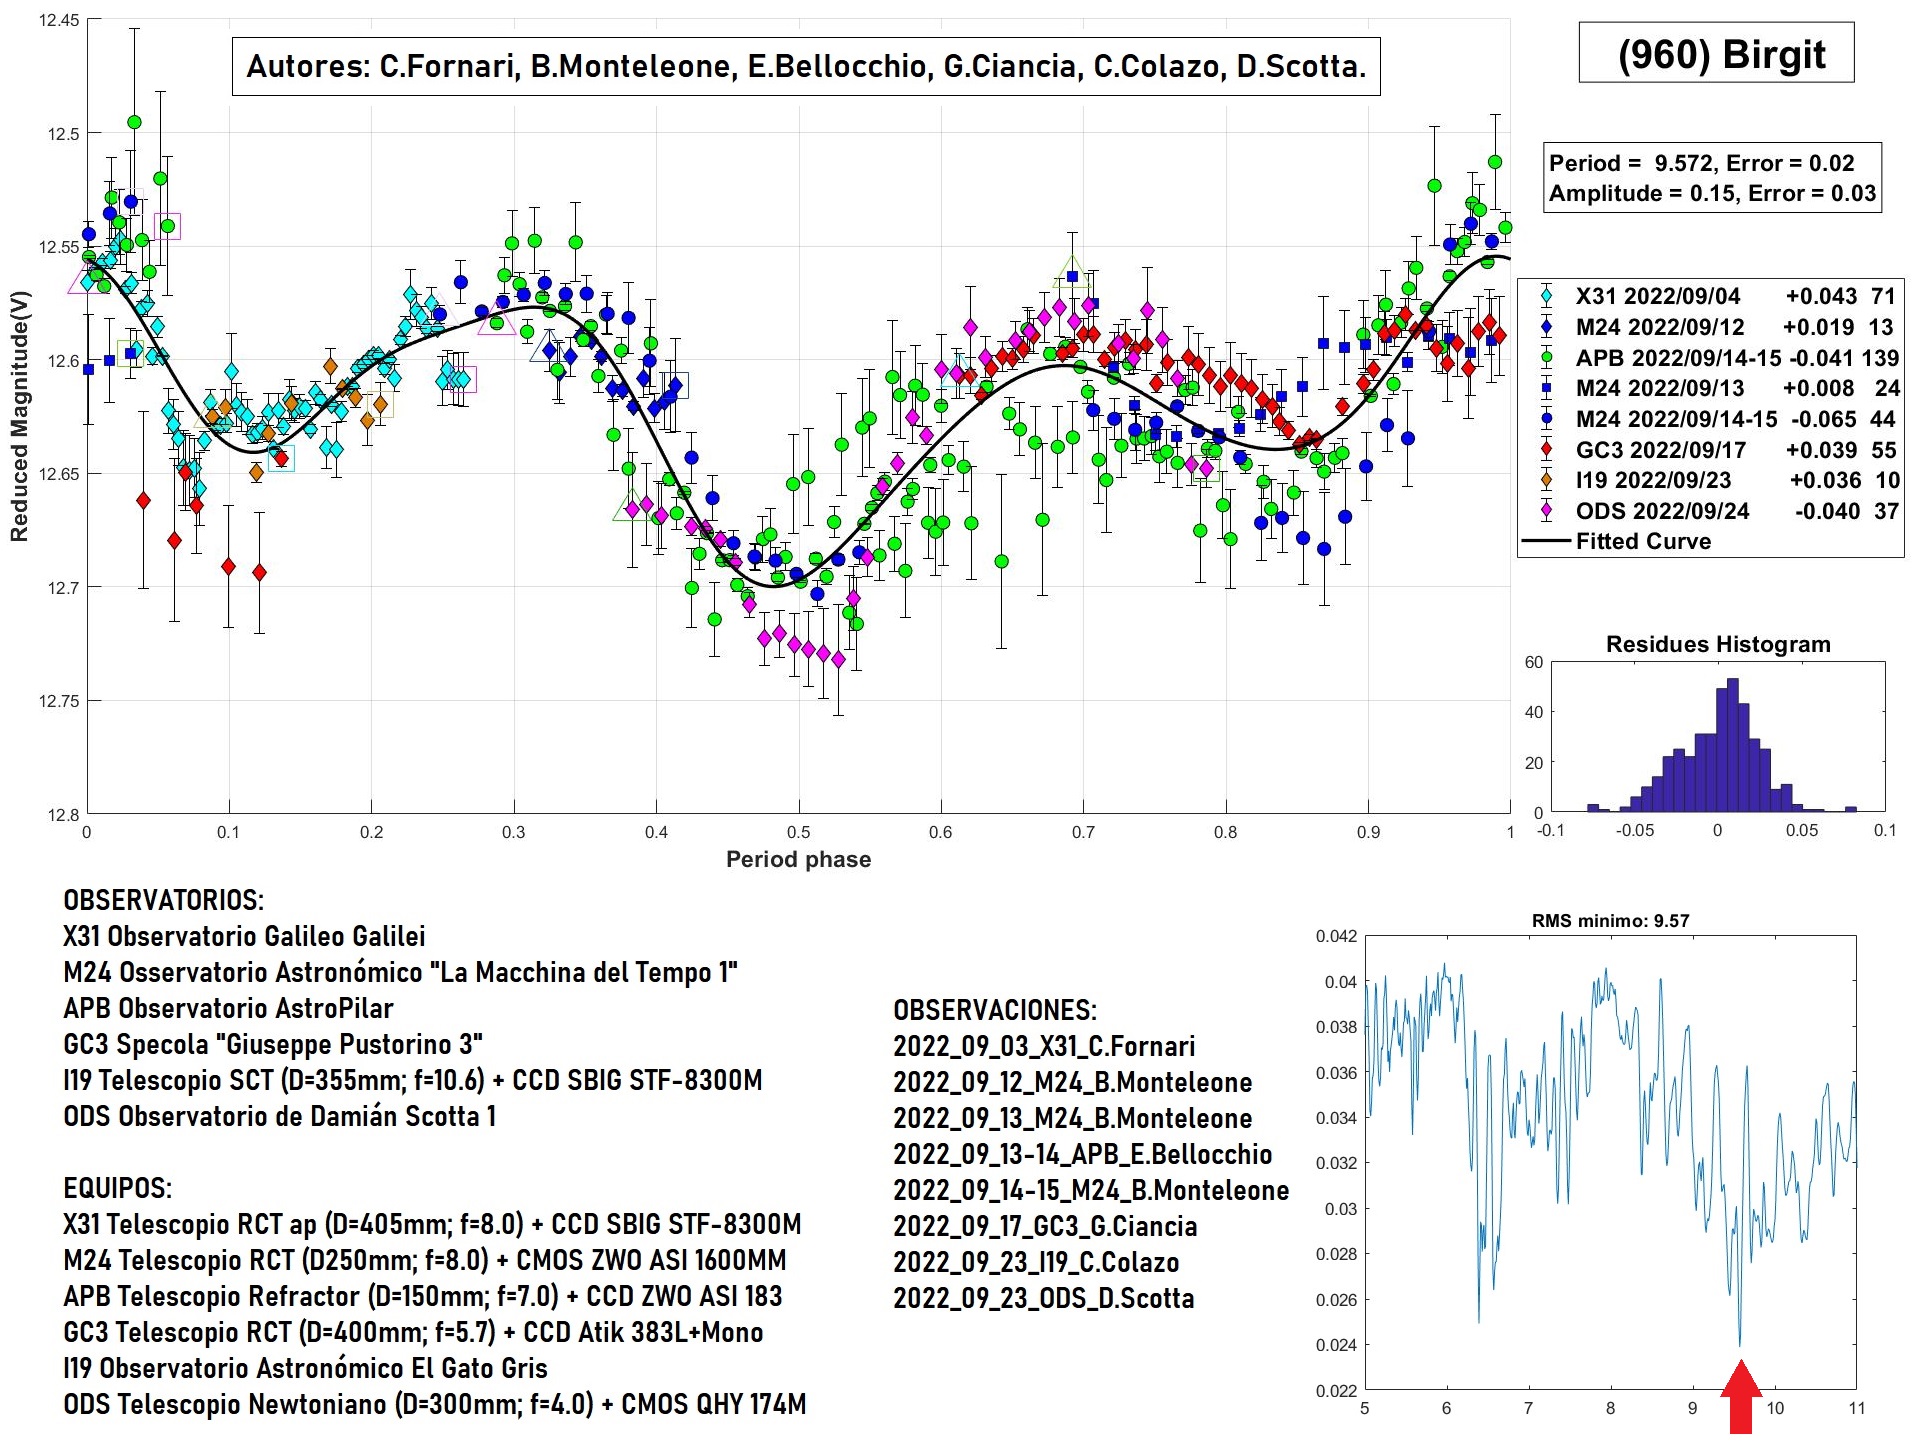Click the '11' tick on the RMS period axis
Screen dimensions: 1921x1456
(x=1856, y=1408)
